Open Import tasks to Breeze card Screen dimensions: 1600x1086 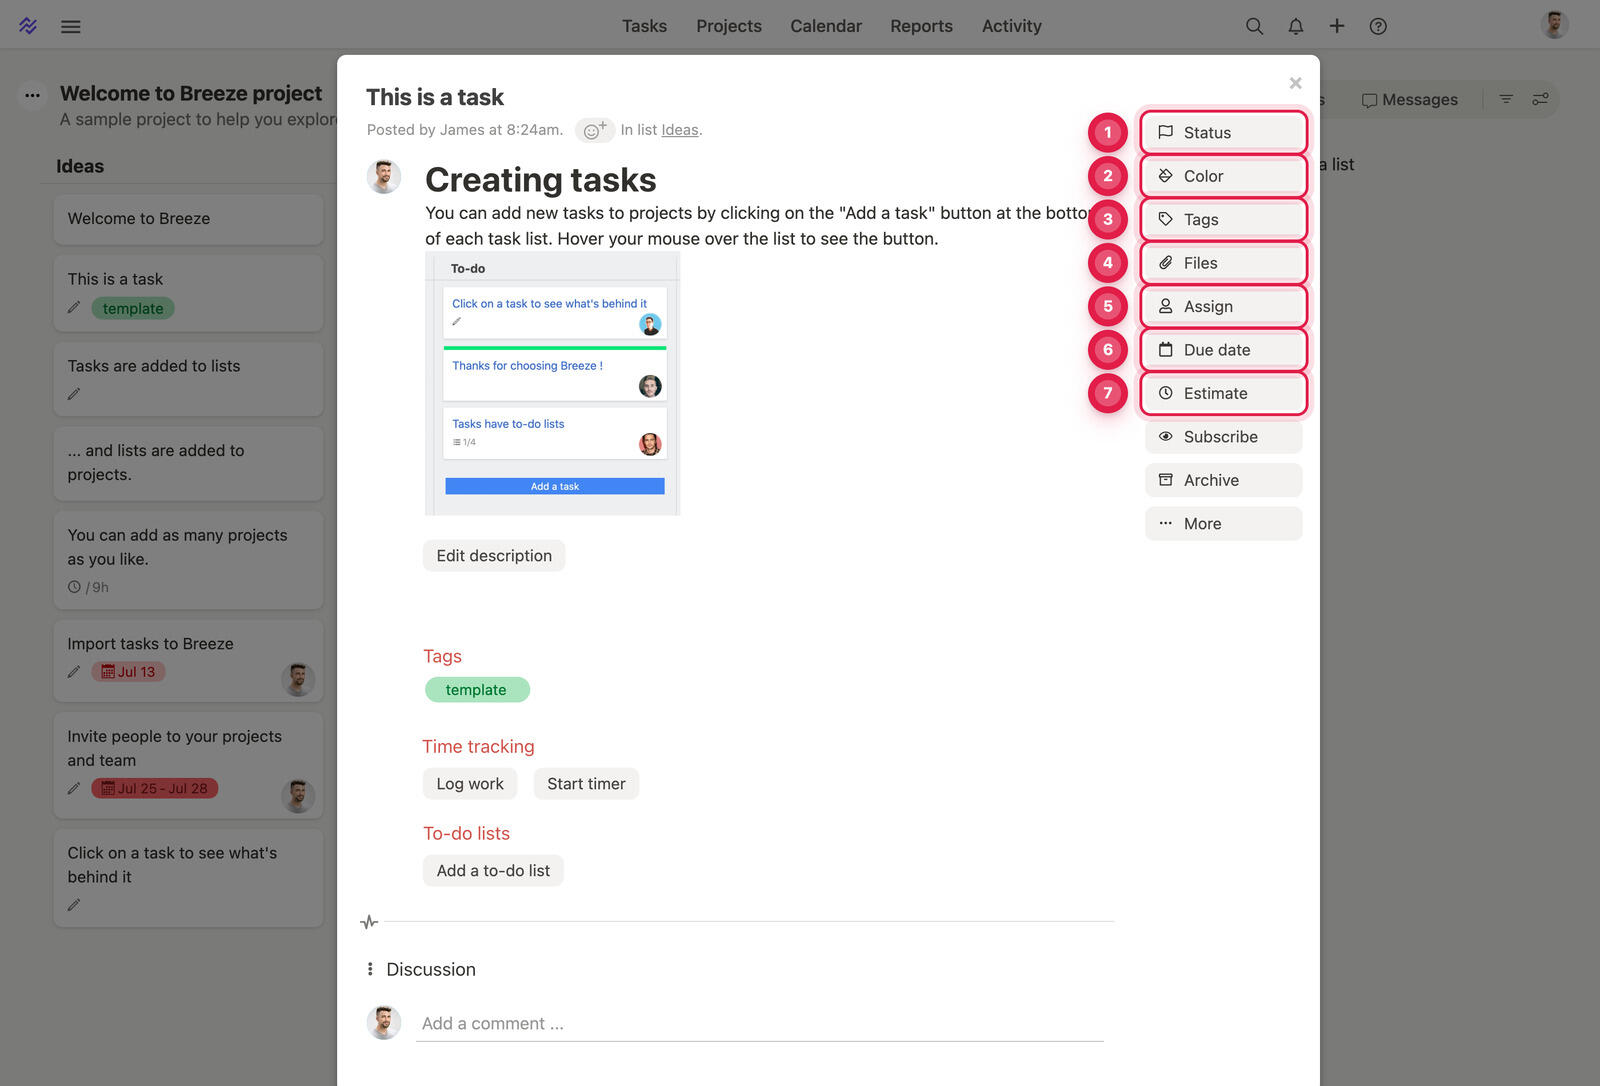[188, 660]
